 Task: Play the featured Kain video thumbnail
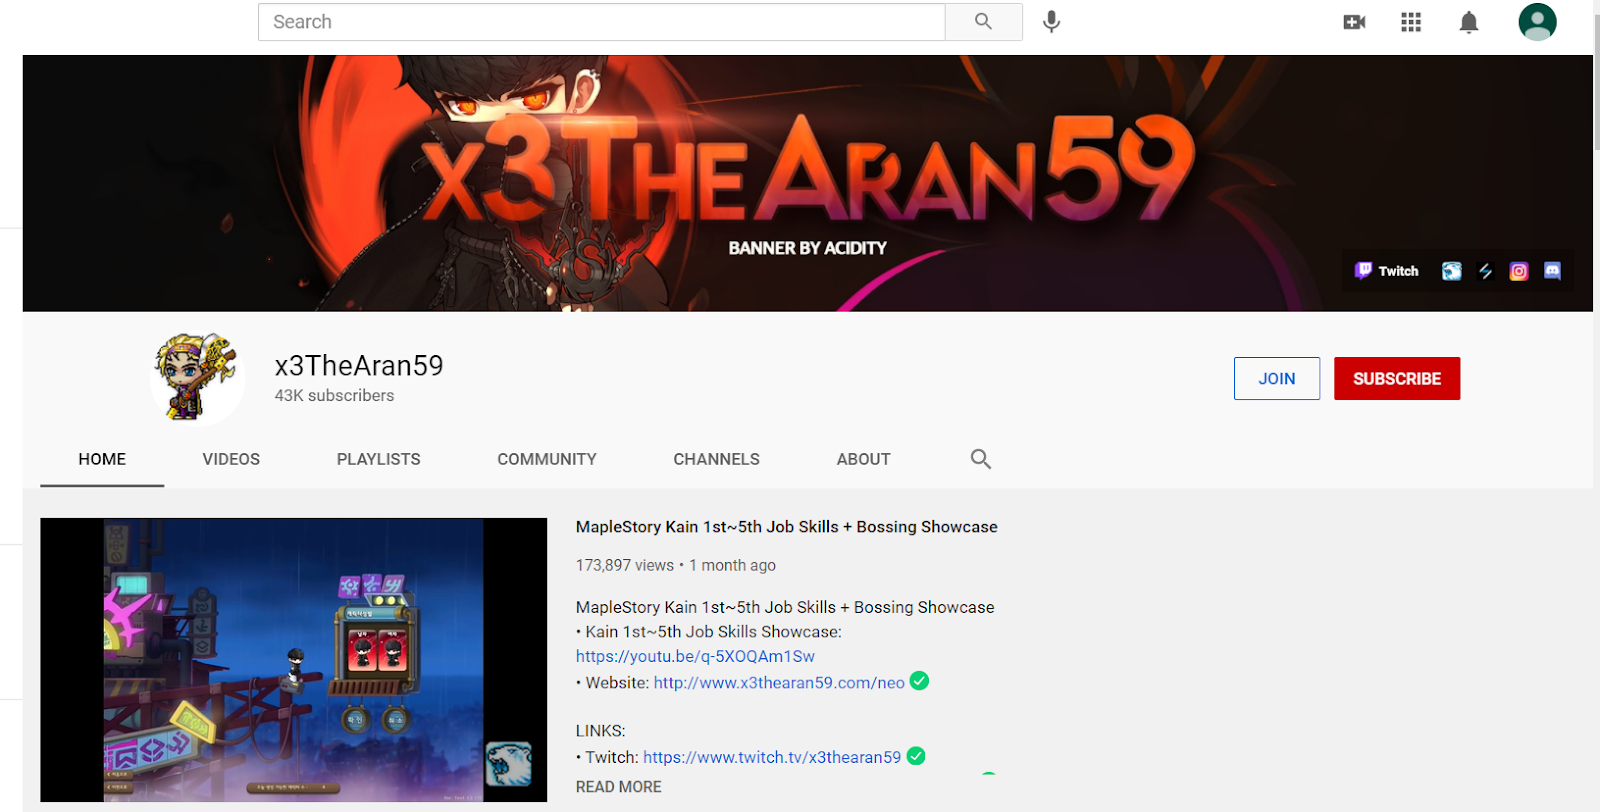(294, 660)
